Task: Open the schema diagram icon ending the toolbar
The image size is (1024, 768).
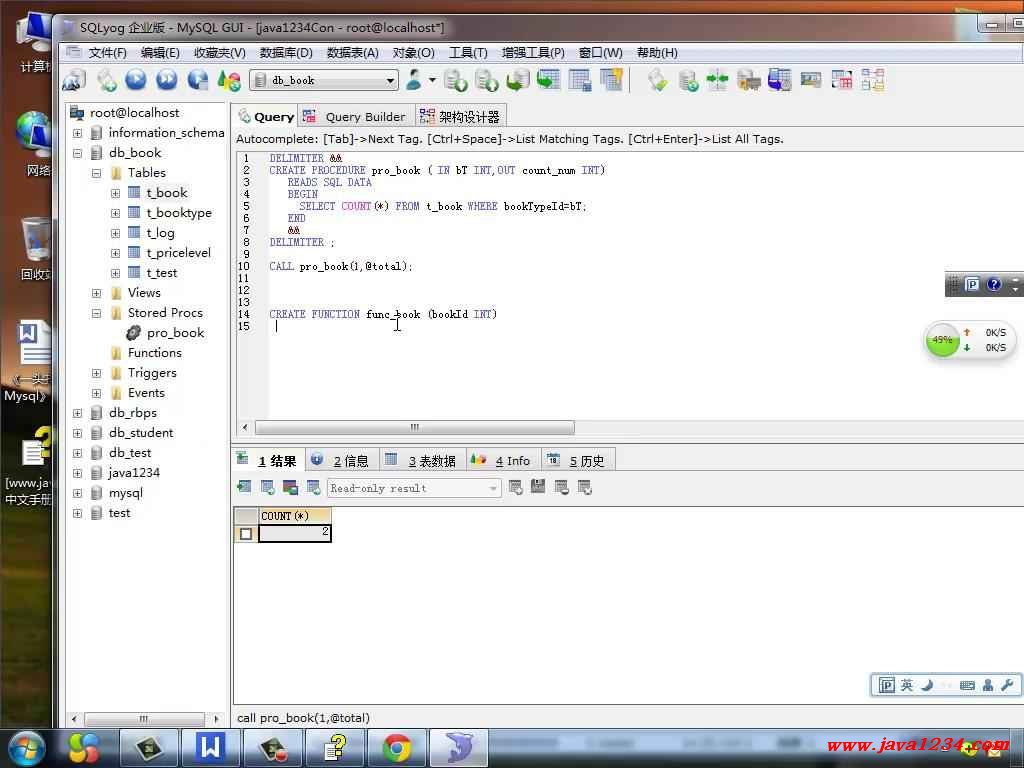Action: [872, 80]
